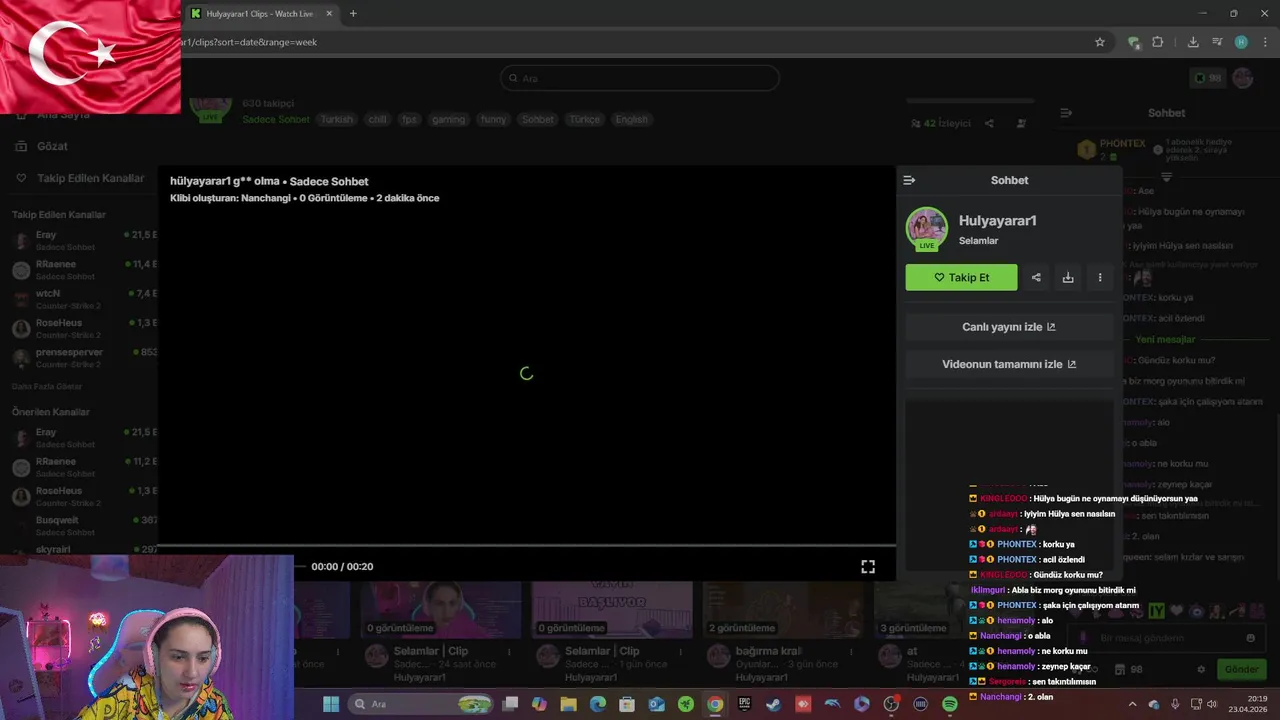Open Hulyayarar1 profile avatar in clip panel

coord(926,228)
